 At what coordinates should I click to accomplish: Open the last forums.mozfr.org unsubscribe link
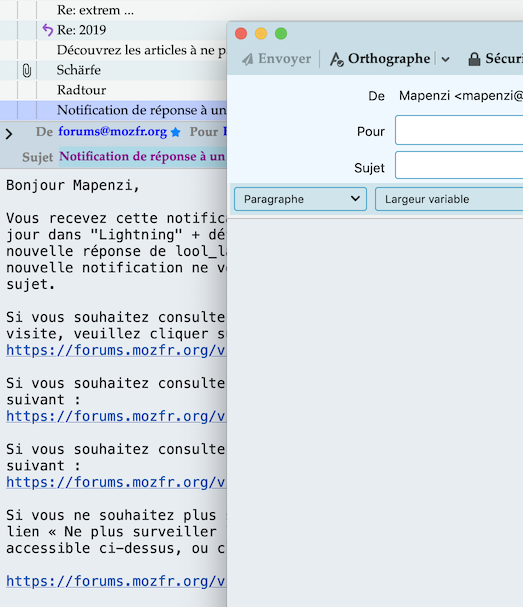tap(116, 581)
